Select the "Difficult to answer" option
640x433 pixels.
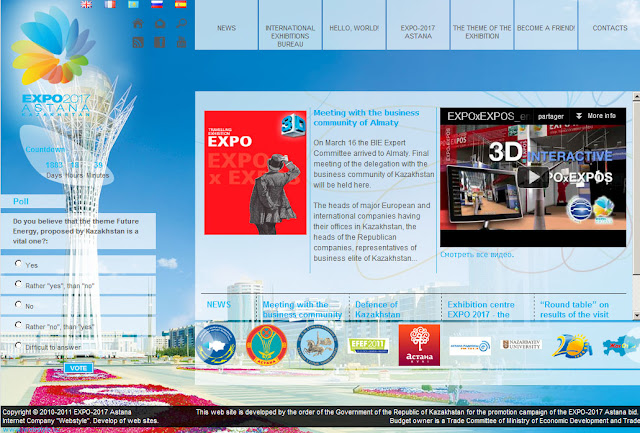point(18,345)
